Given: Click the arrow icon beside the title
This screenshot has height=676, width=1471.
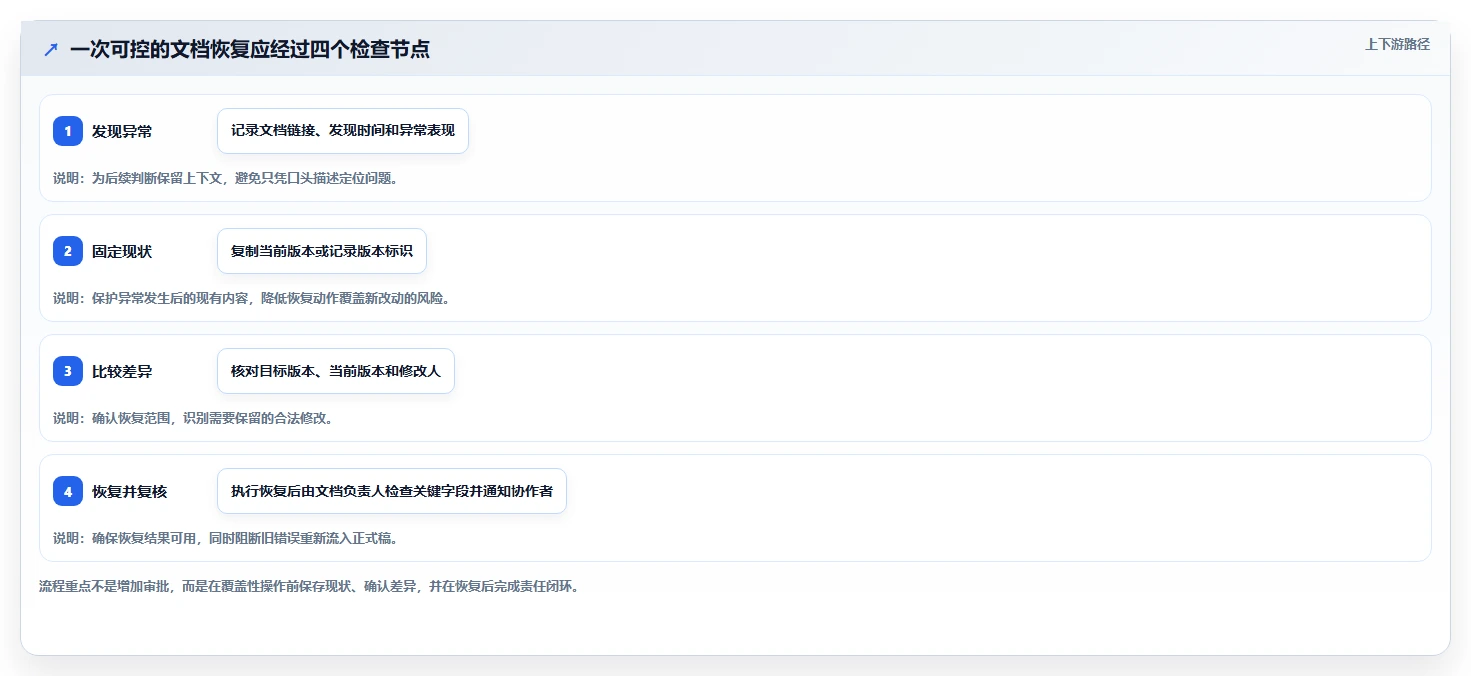Looking at the screenshot, I should 51,49.
